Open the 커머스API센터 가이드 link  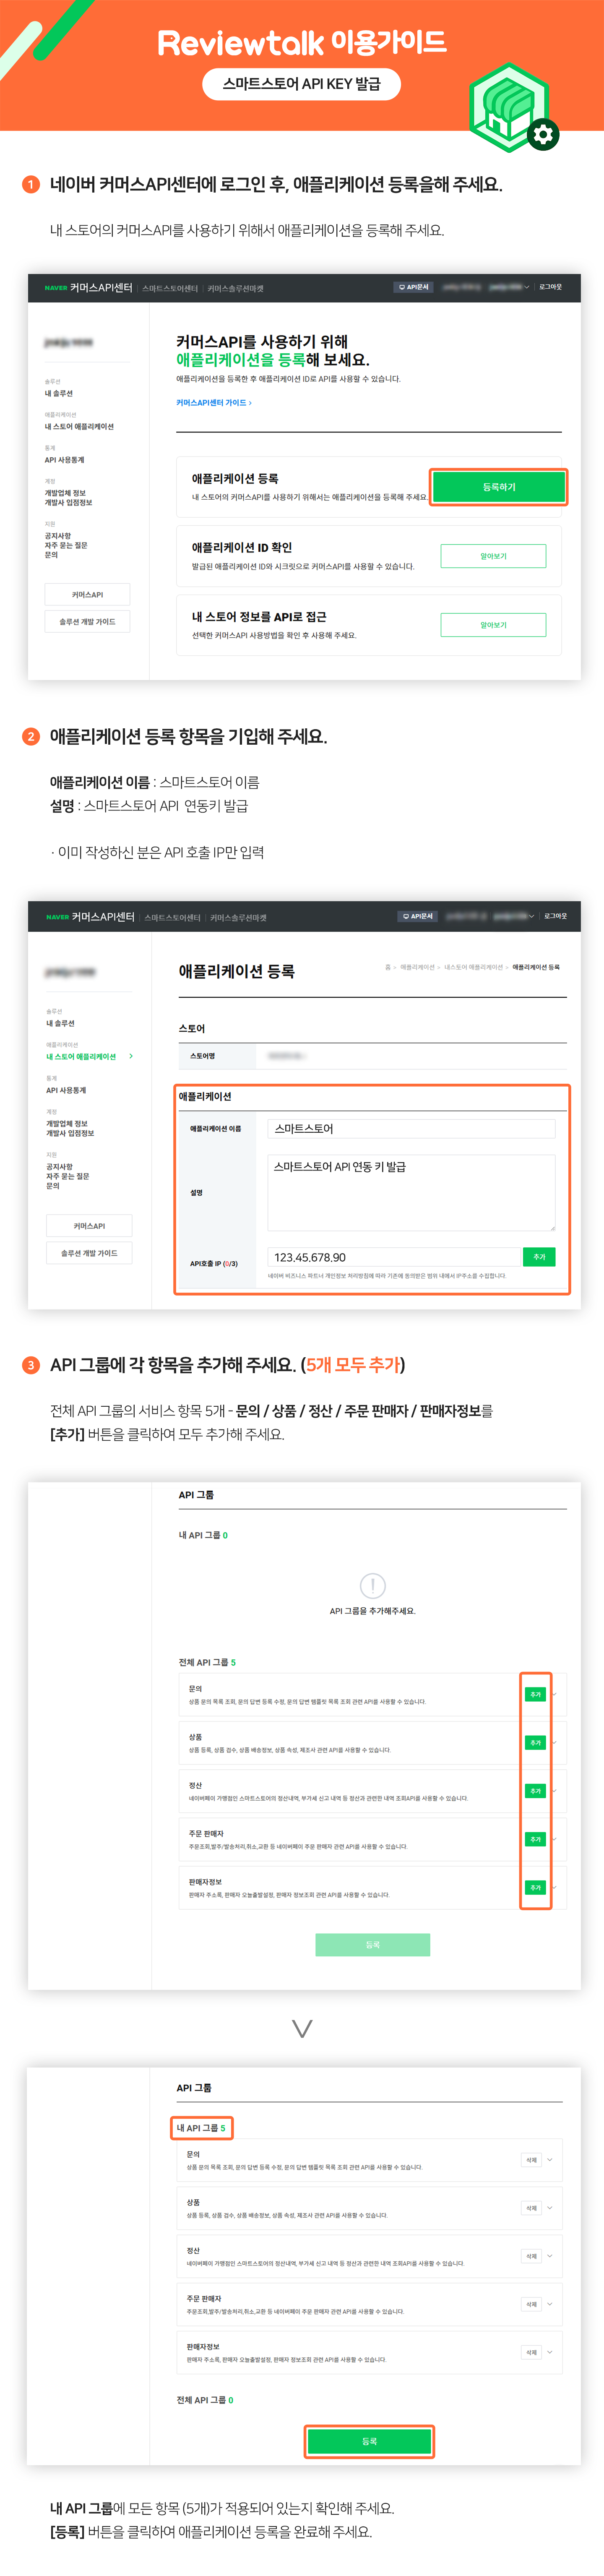click(213, 403)
